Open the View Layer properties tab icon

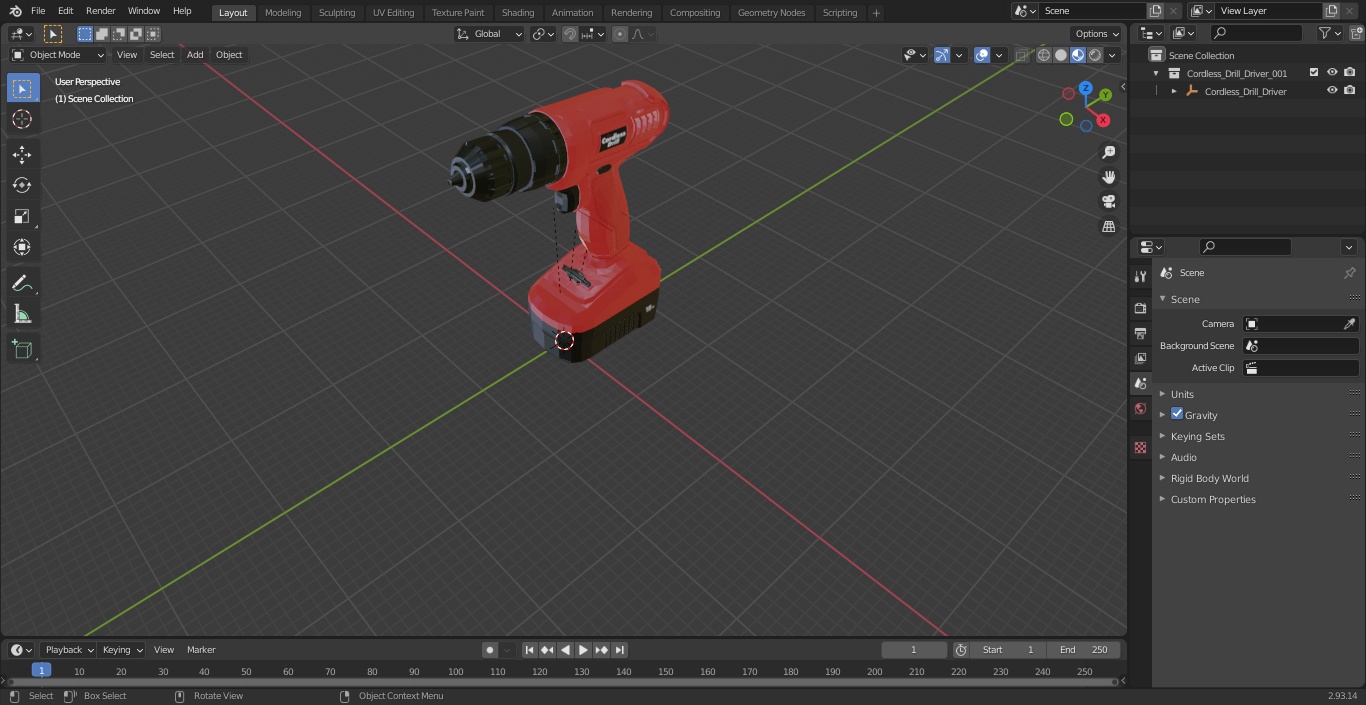[x=1140, y=358]
